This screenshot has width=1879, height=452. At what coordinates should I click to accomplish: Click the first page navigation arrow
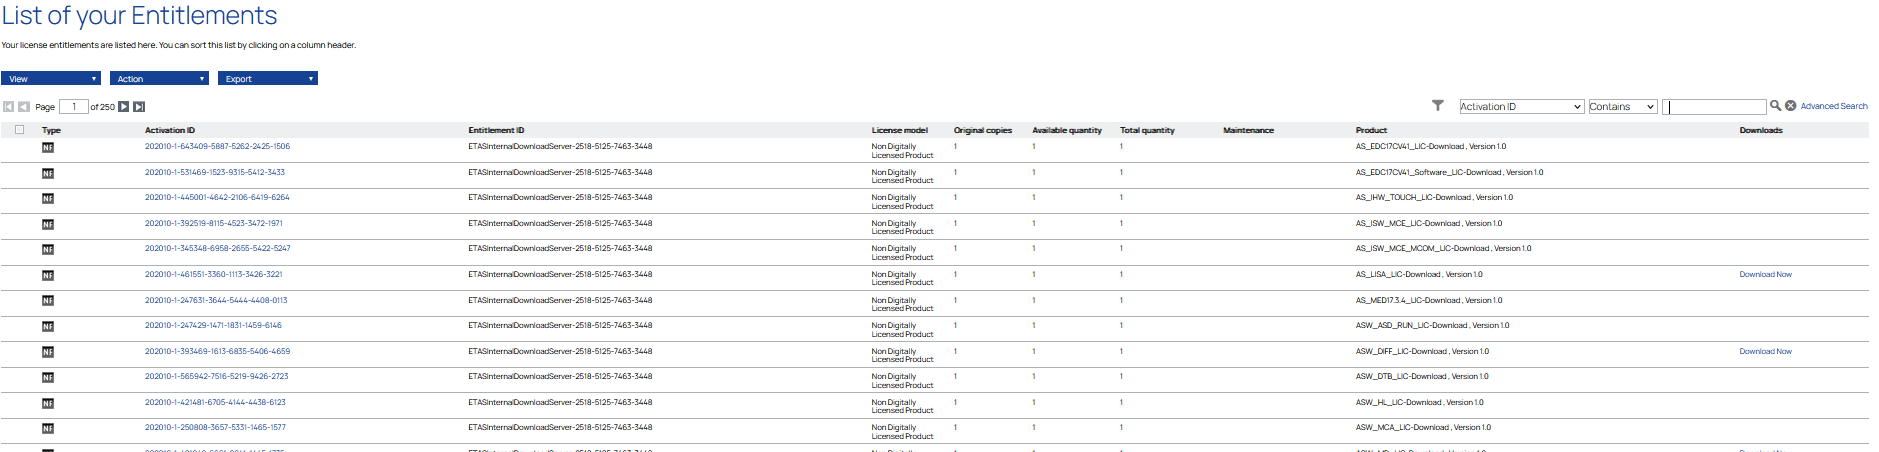tap(8, 107)
